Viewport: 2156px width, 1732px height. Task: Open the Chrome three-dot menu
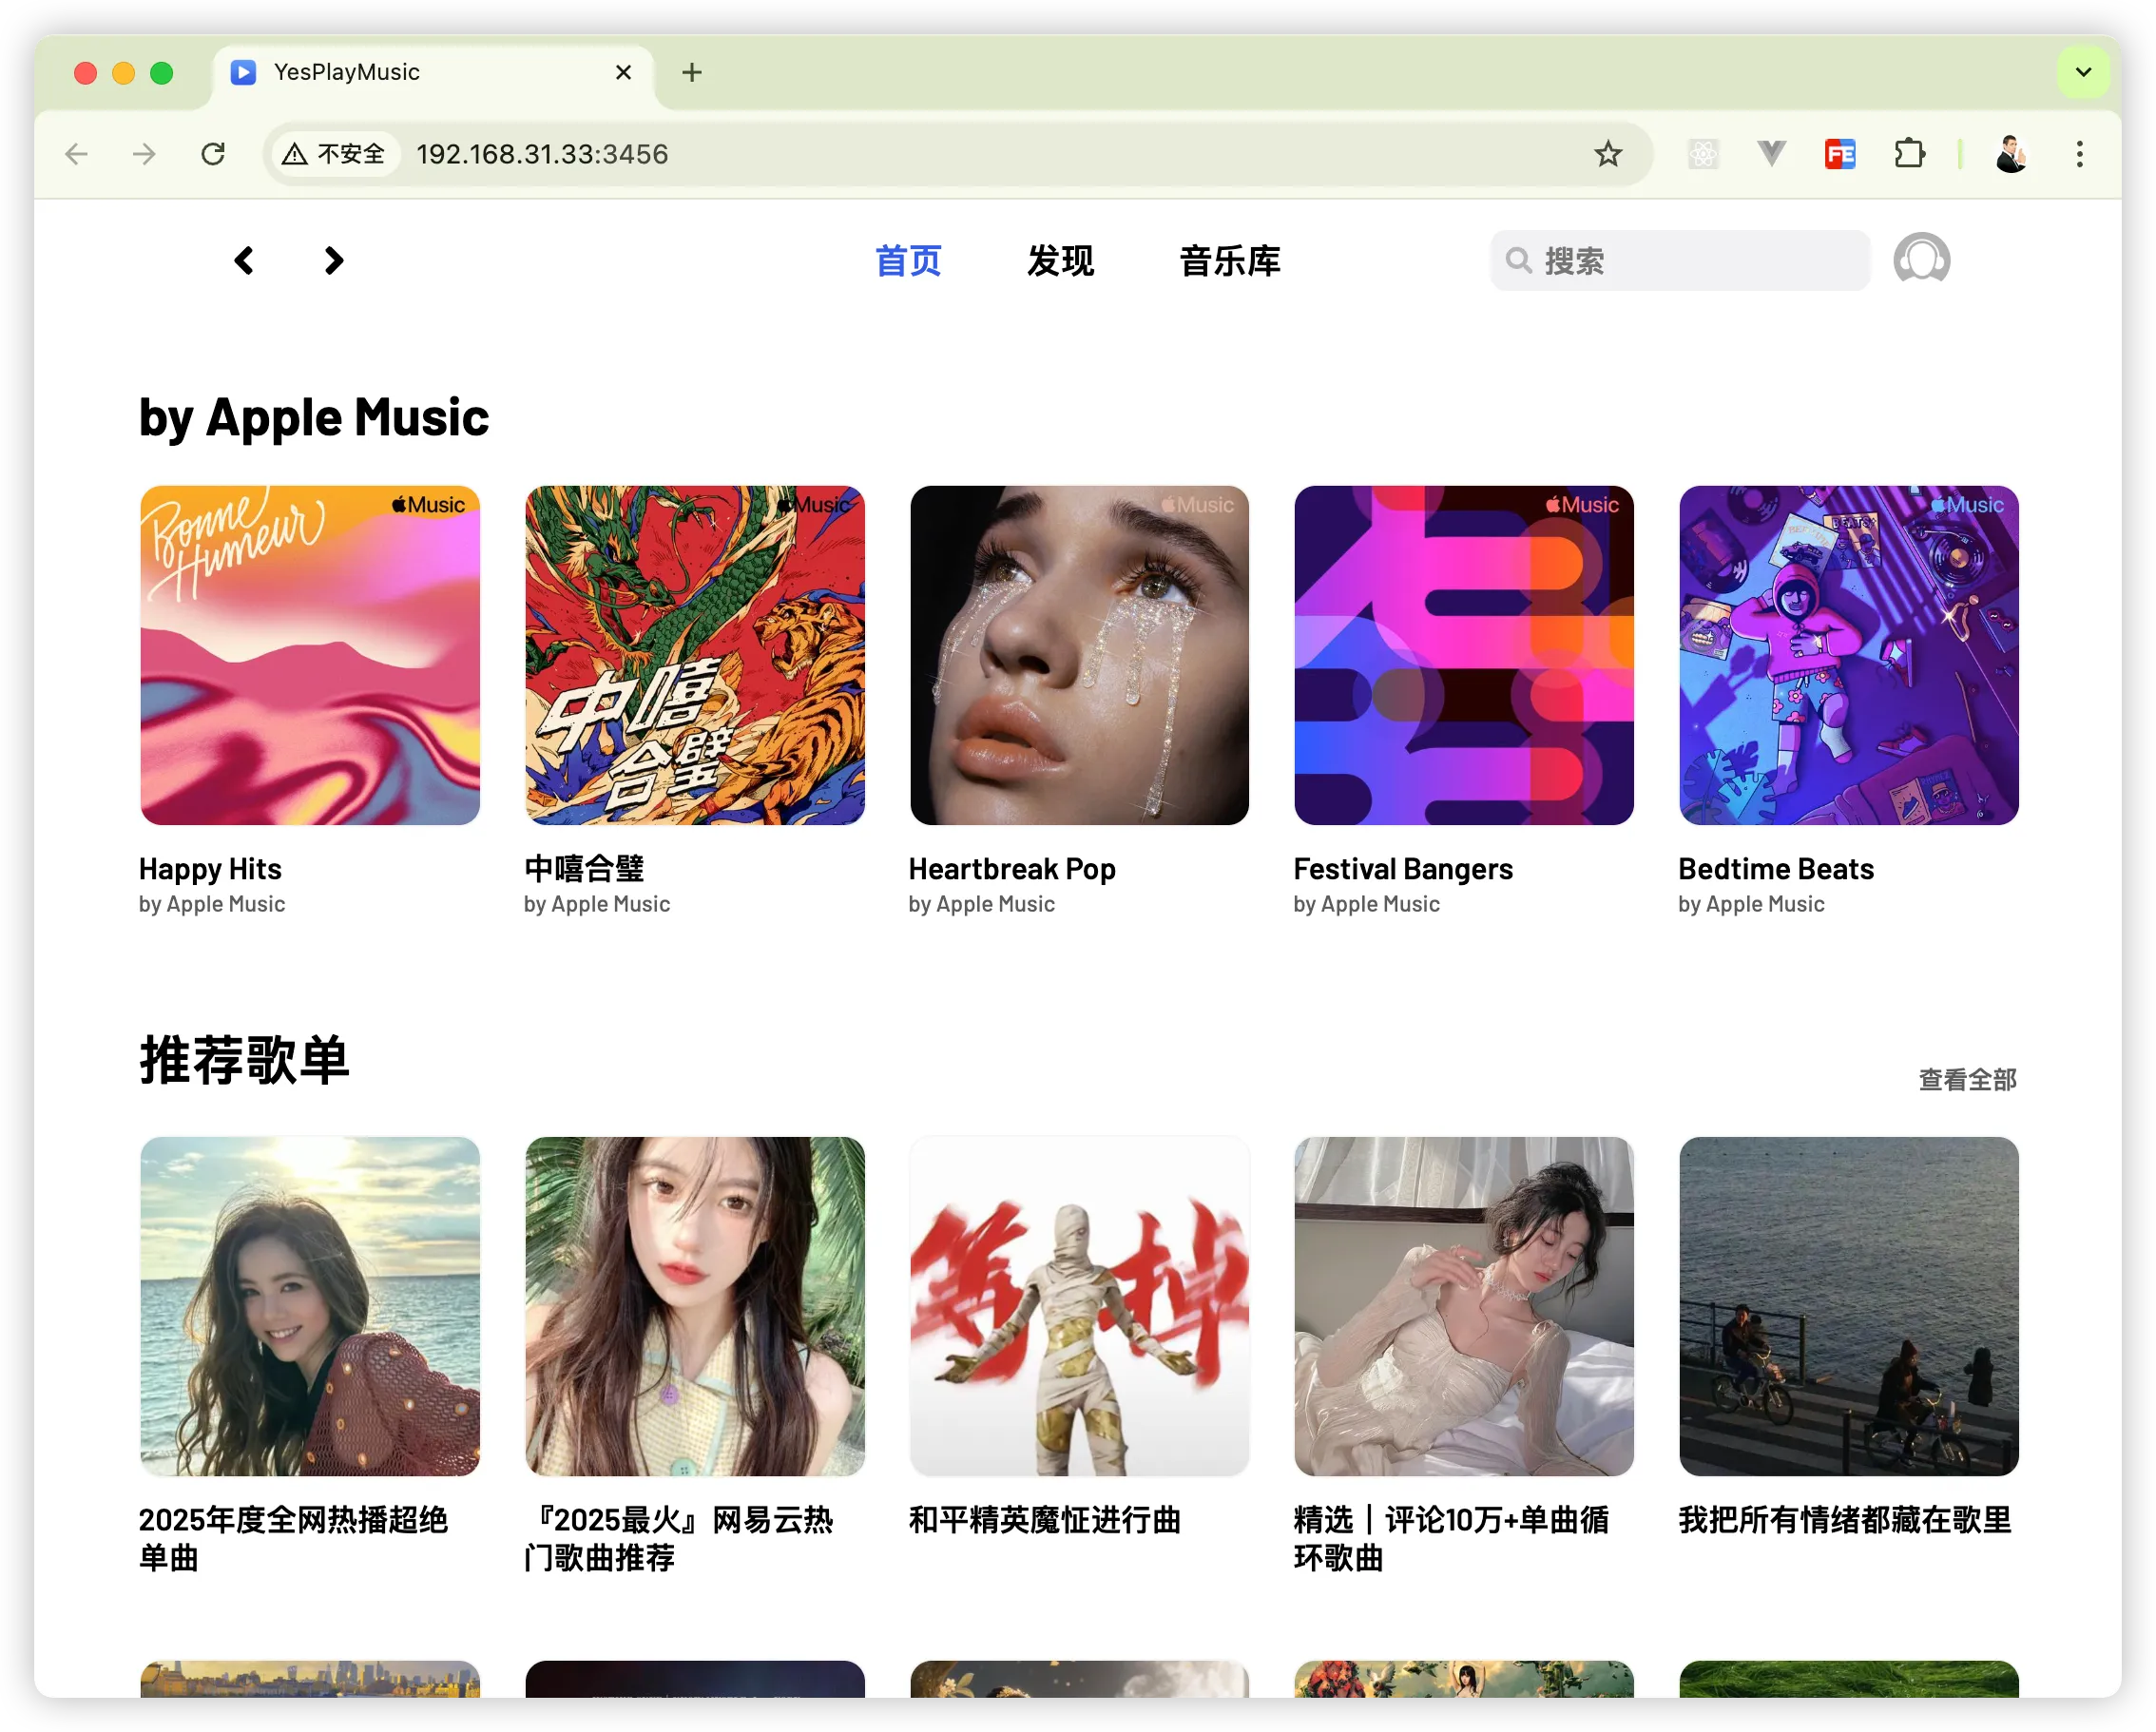[x=2079, y=154]
